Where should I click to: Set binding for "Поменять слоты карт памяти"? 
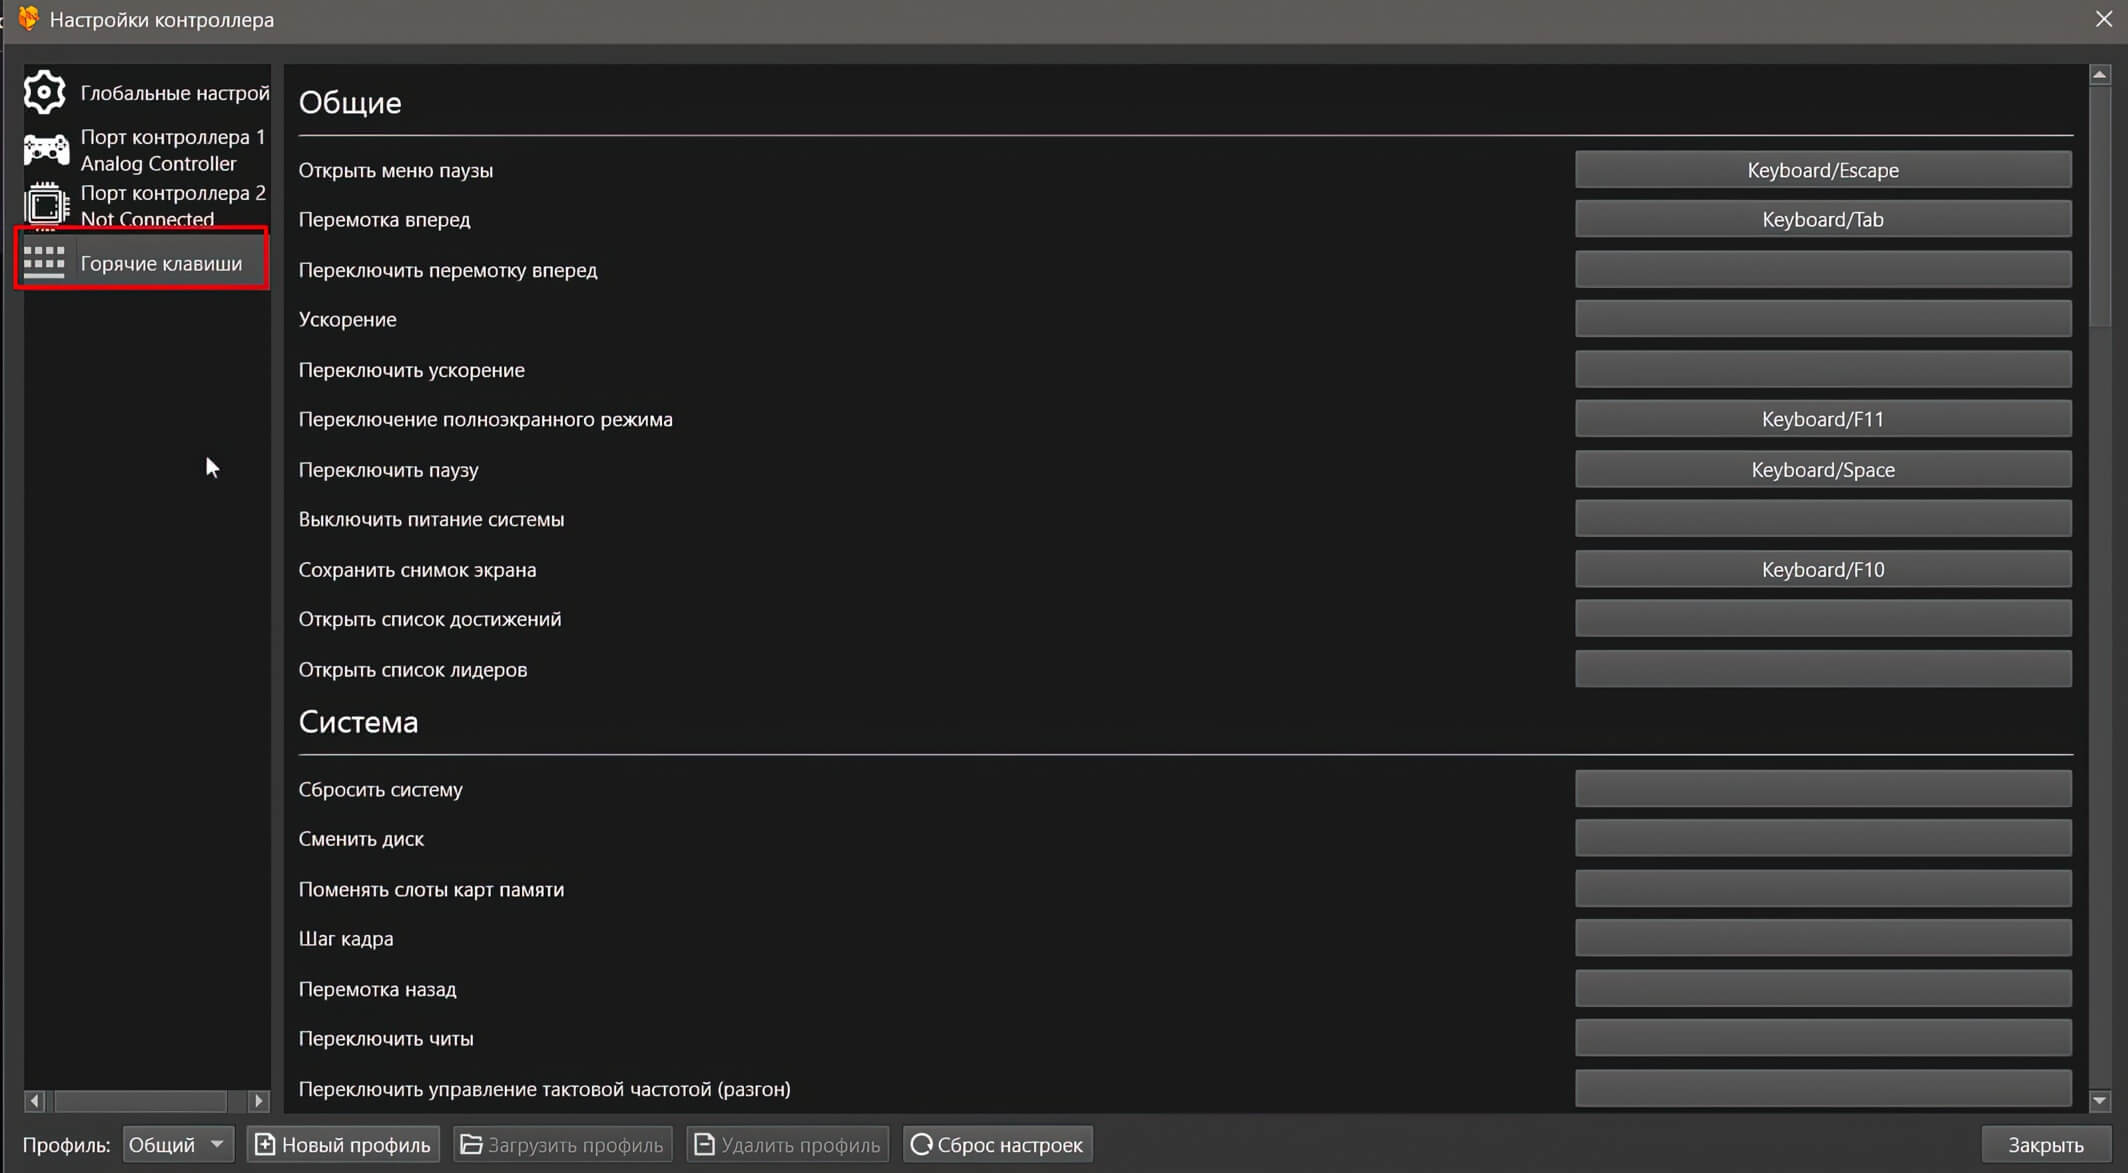(1823, 889)
